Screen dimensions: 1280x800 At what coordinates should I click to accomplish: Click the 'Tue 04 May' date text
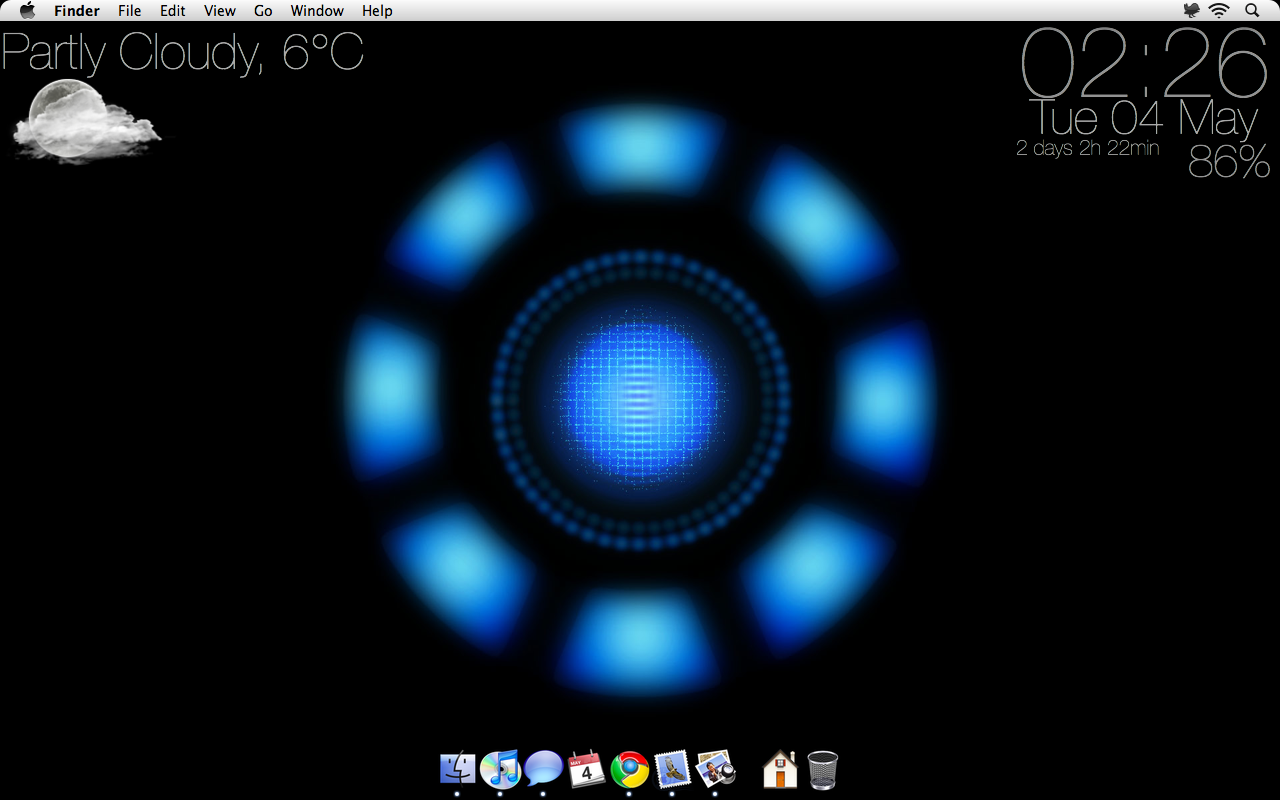(1144, 119)
